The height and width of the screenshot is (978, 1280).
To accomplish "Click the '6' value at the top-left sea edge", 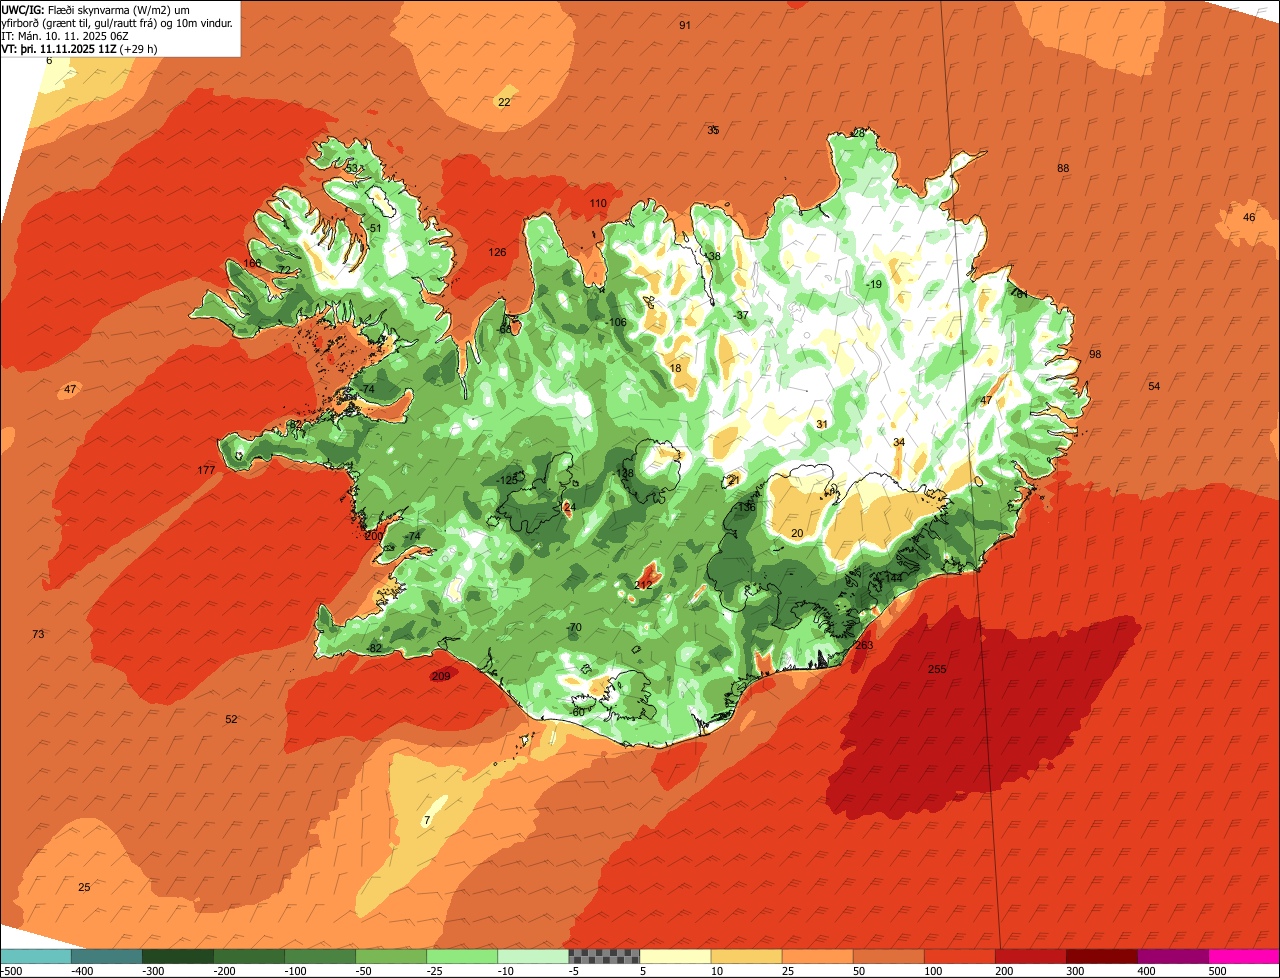I will tap(49, 61).
